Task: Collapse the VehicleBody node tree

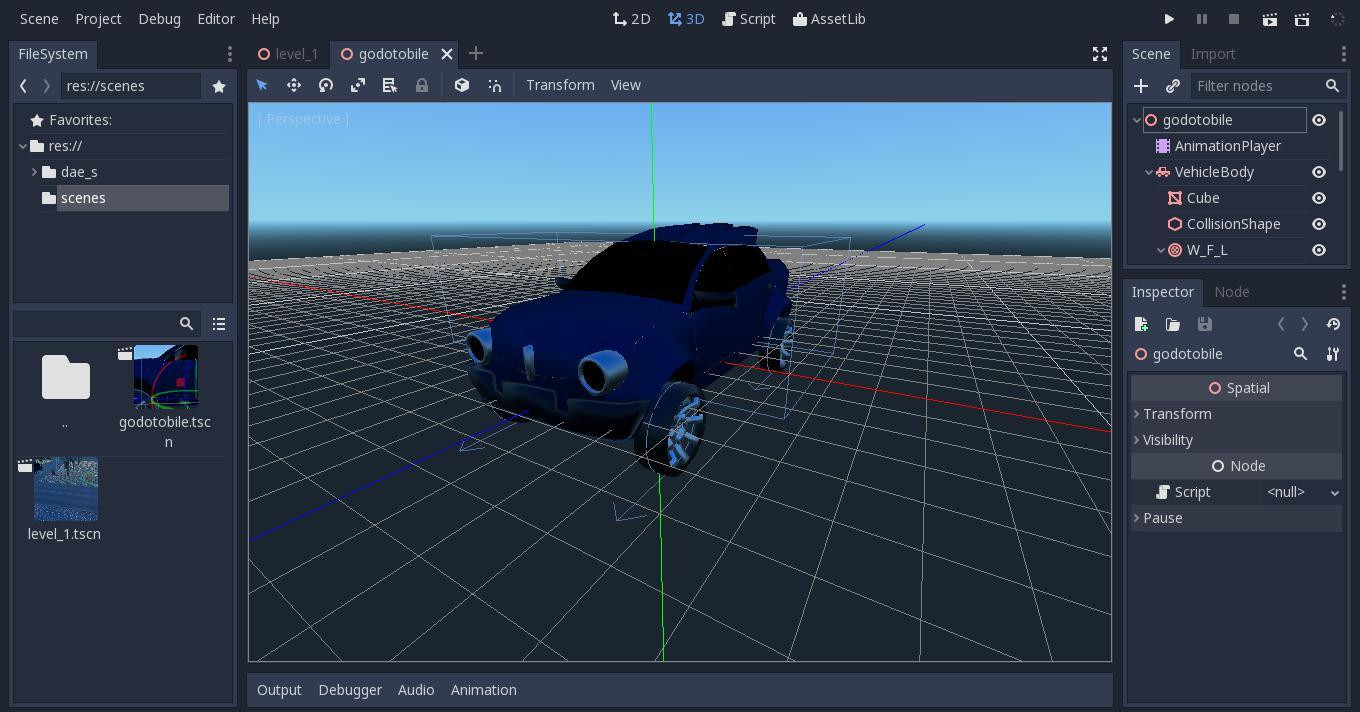Action: click(1149, 172)
